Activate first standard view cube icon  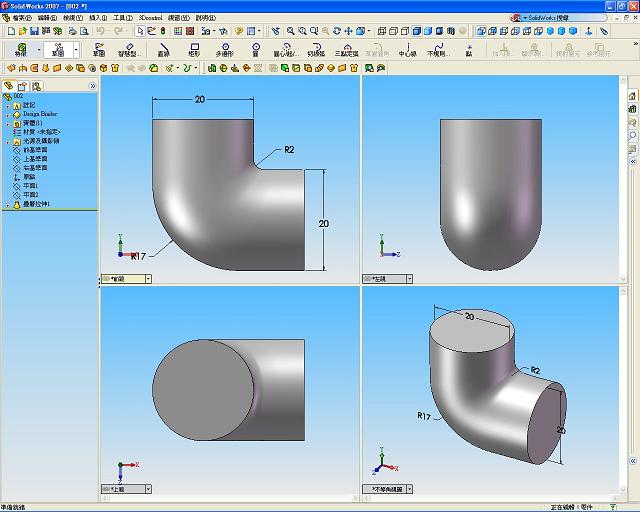click(481, 31)
